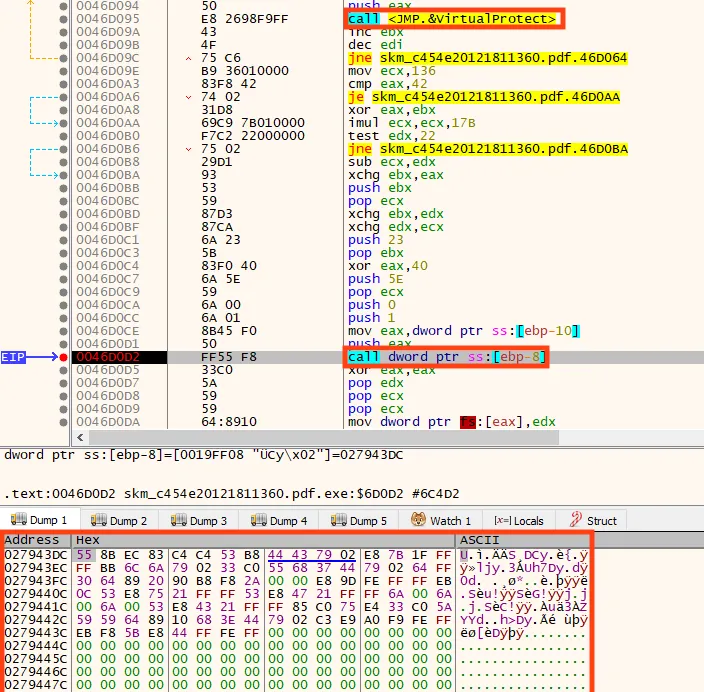Select address 0046D0D2 in disassembly

coord(108,357)
